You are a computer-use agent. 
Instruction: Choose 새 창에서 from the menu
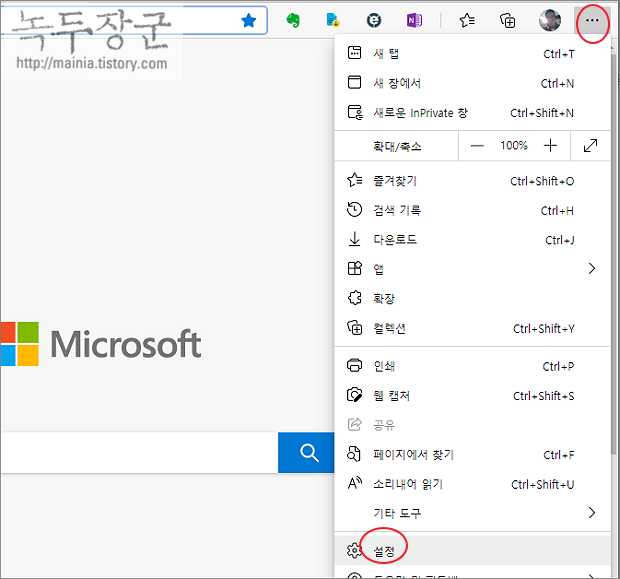(473, 83)
